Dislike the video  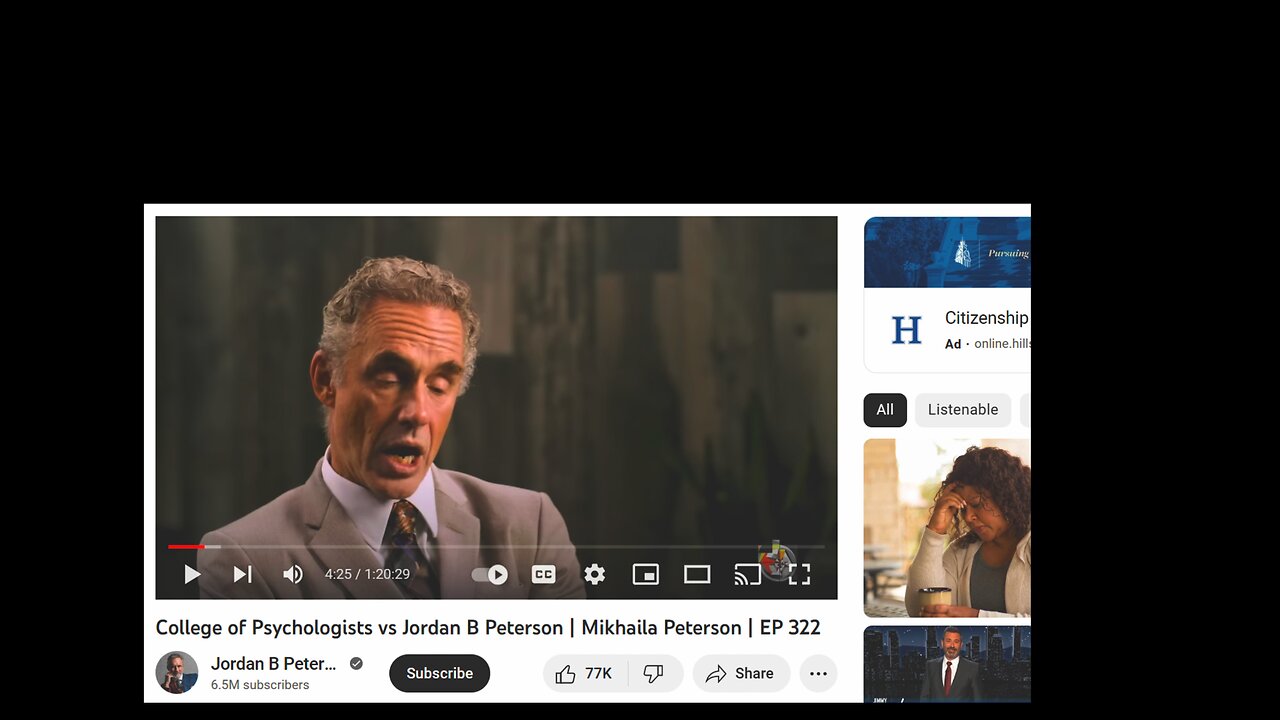[655, 673]
